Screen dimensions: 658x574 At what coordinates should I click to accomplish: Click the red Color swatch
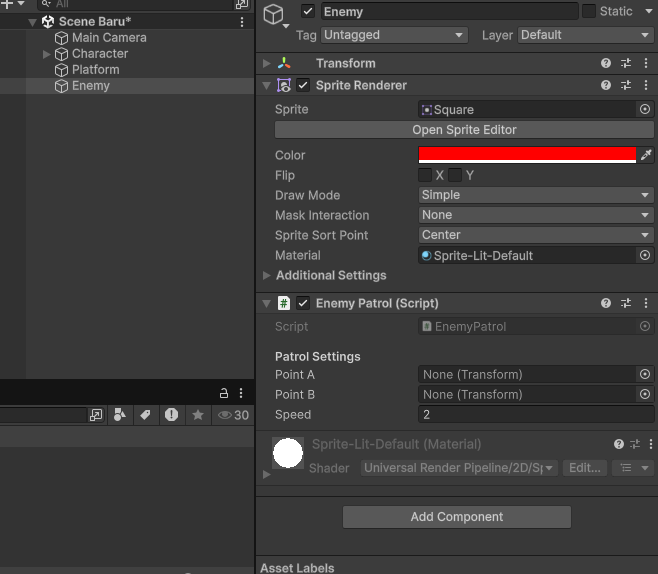click(527, 155)
